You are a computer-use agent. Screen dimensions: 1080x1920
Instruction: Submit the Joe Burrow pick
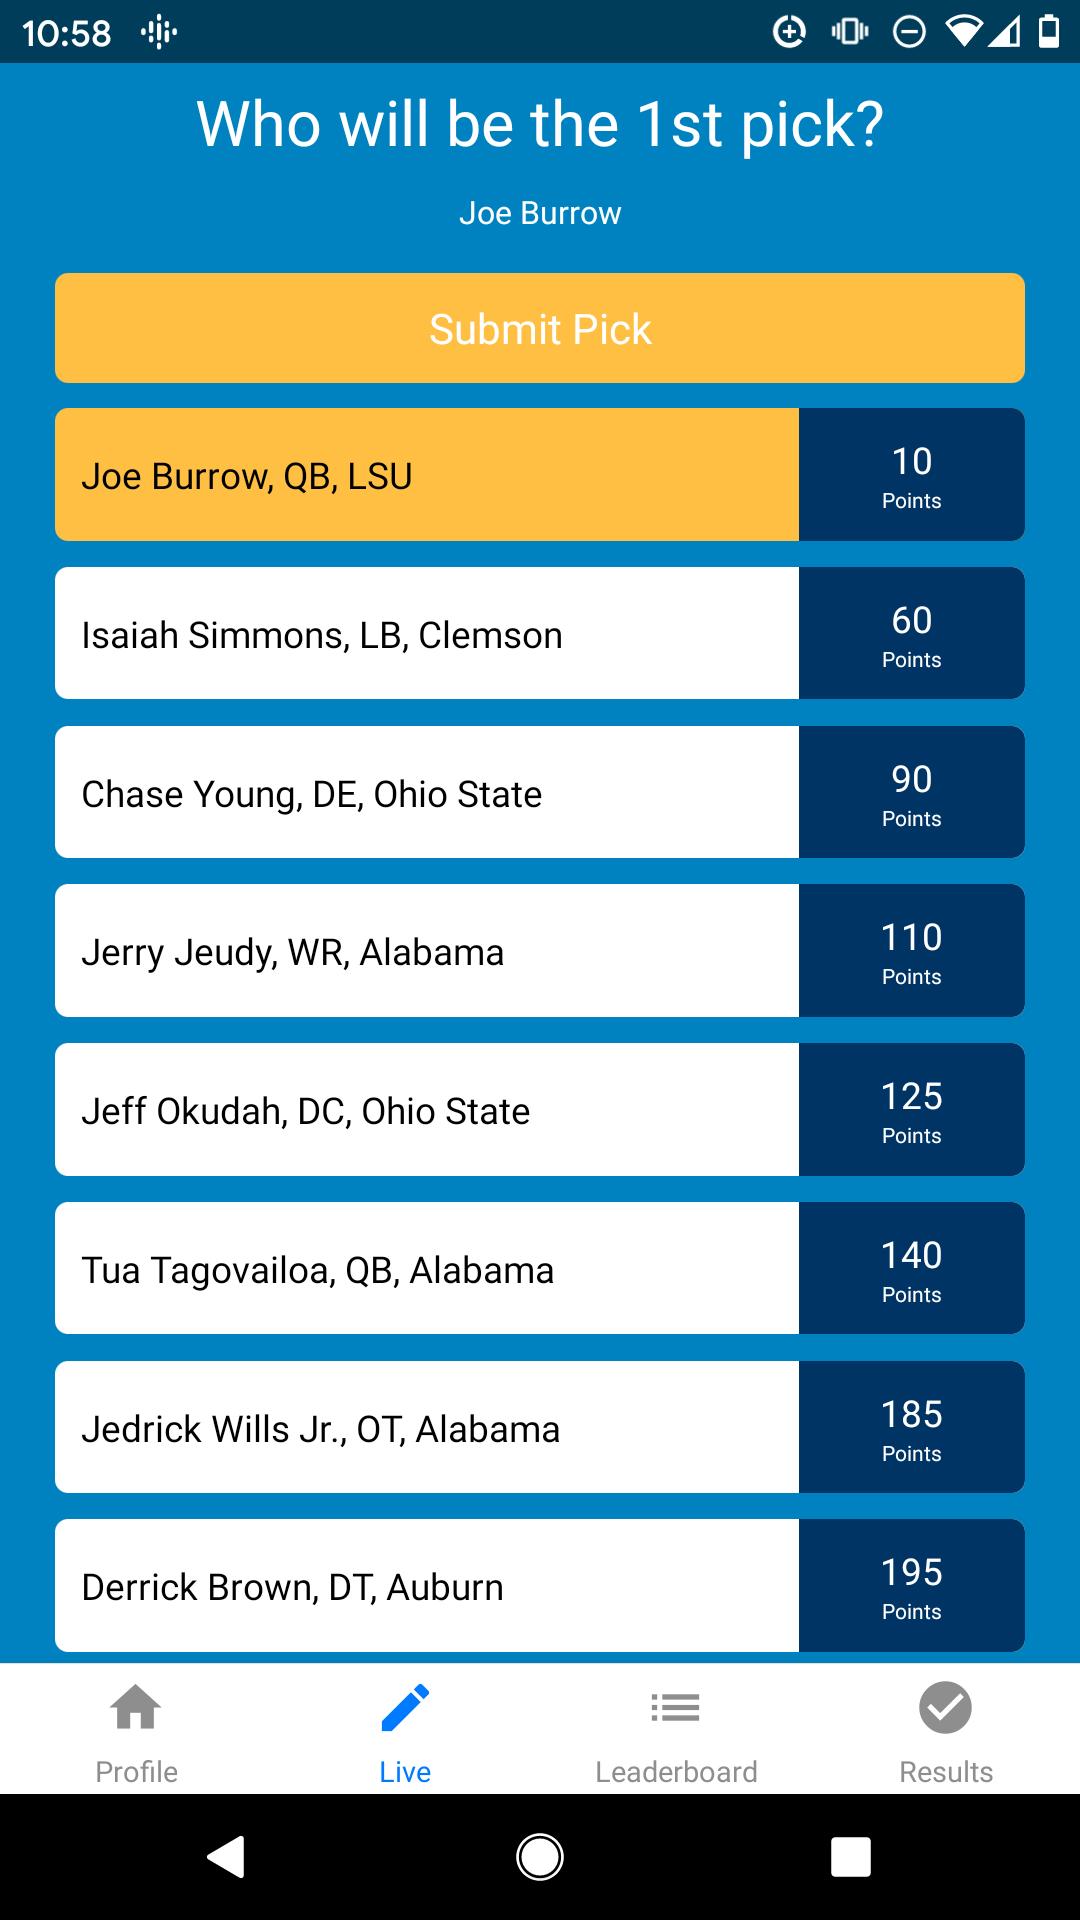pos(540,328)
